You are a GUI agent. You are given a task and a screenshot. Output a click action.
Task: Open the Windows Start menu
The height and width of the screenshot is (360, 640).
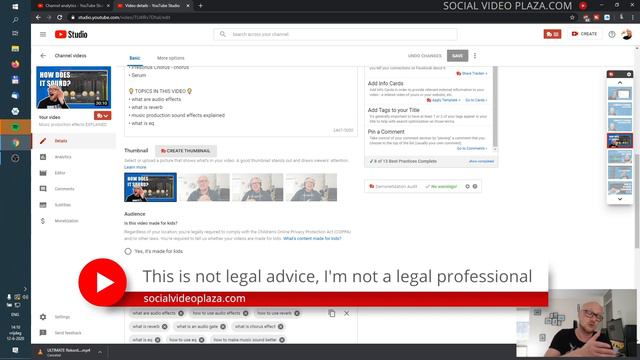(x=15, y=7)
